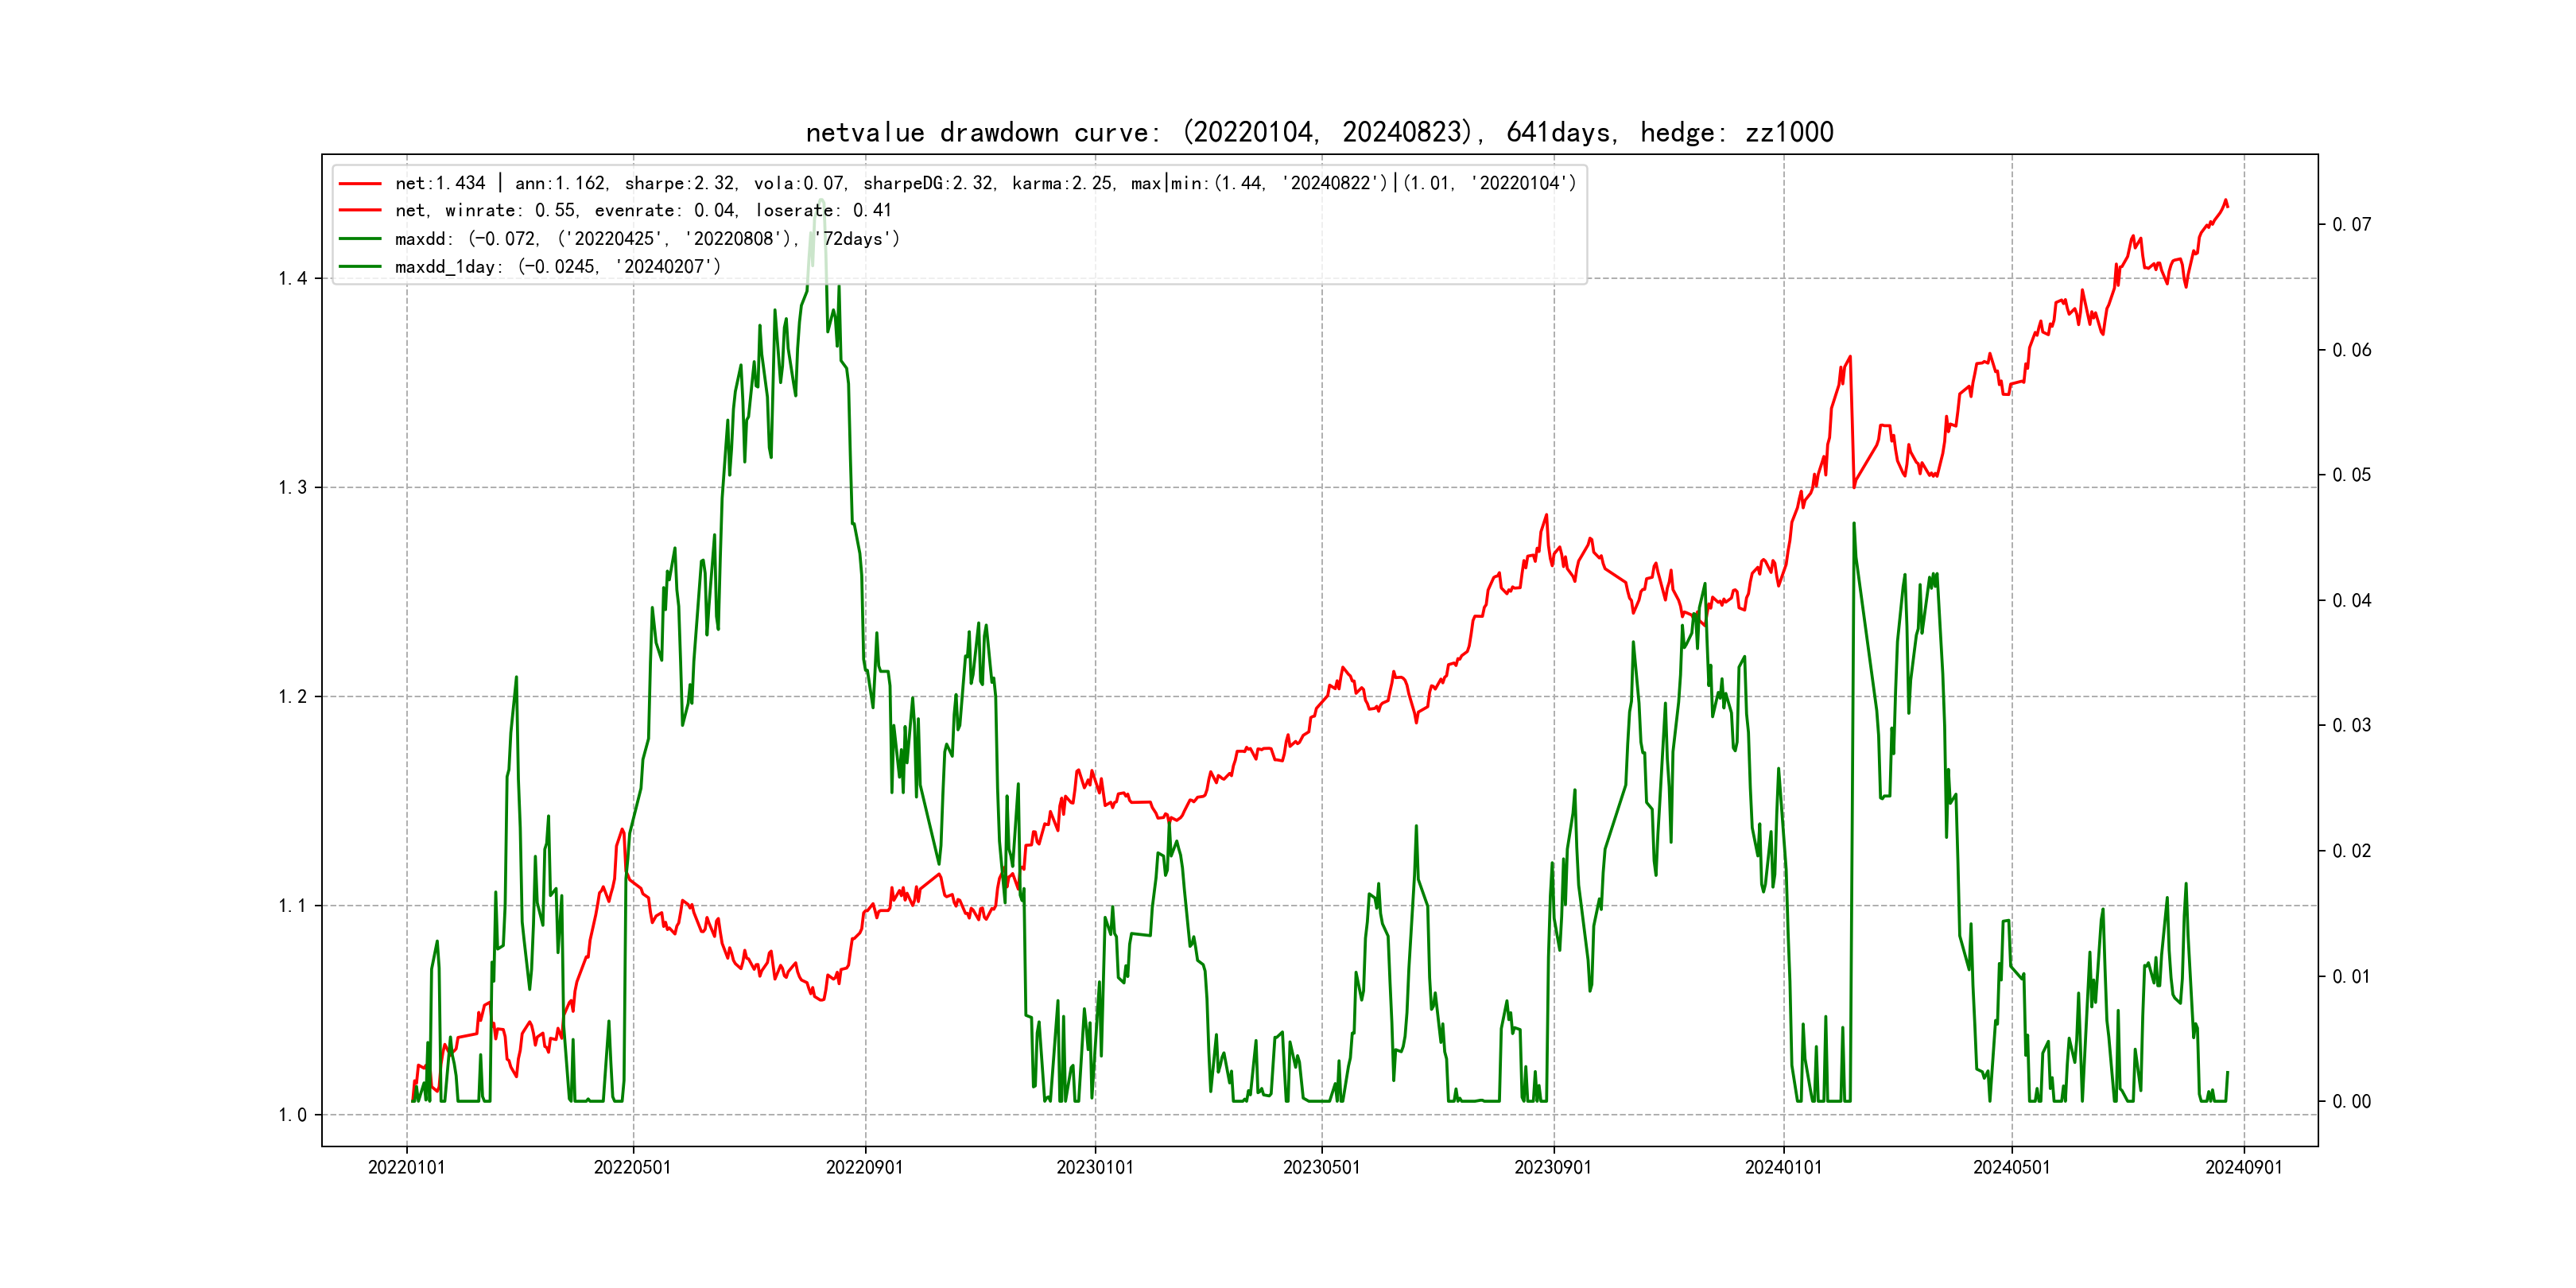This screenshot has width=2576, height=1288.
Task: Click the red line swatch beside net:1.434
Action: click(360, 183)
